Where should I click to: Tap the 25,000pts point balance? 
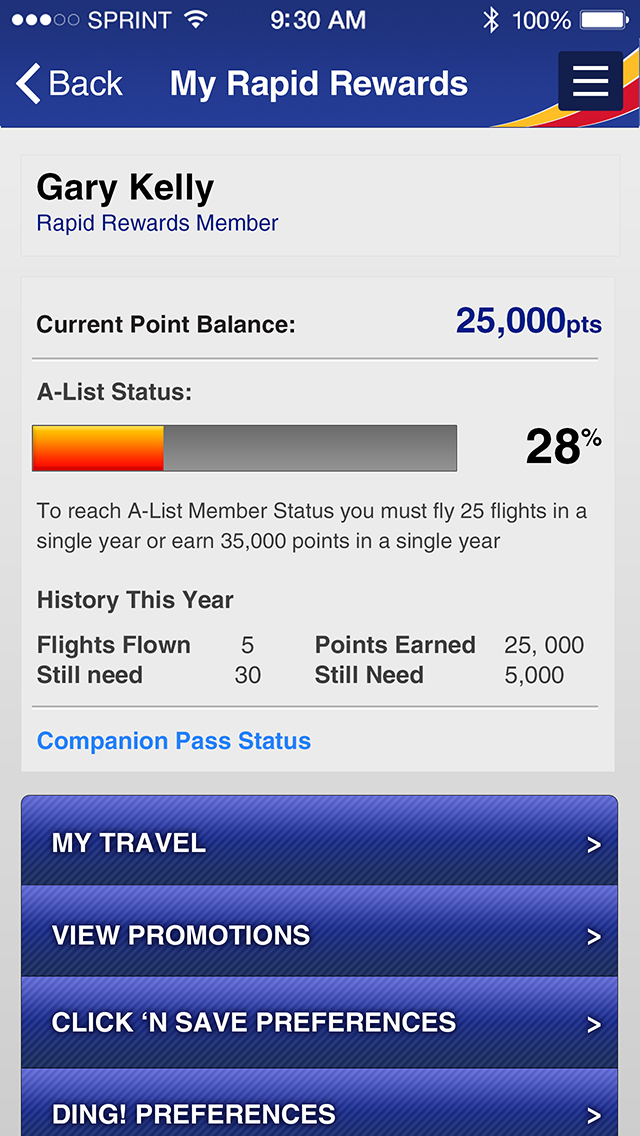click(528, 322)
